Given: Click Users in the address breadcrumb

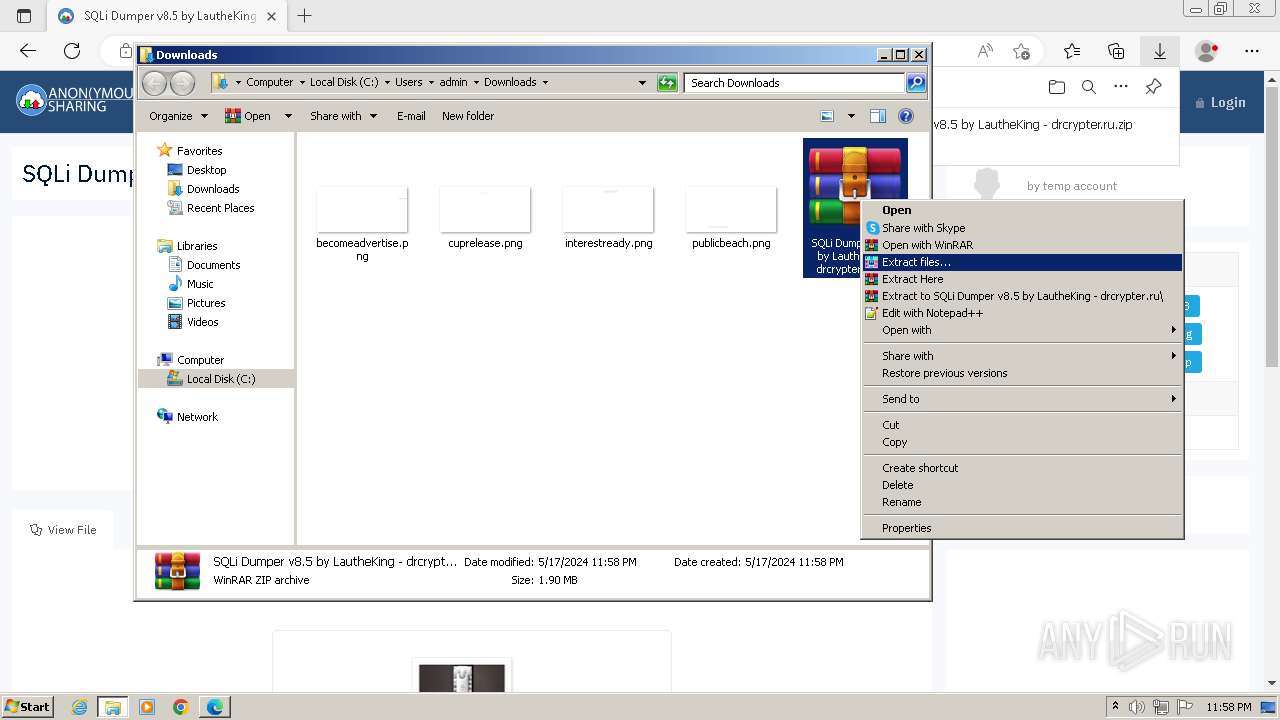Looking at the screenshot, I should coord(408,83).
